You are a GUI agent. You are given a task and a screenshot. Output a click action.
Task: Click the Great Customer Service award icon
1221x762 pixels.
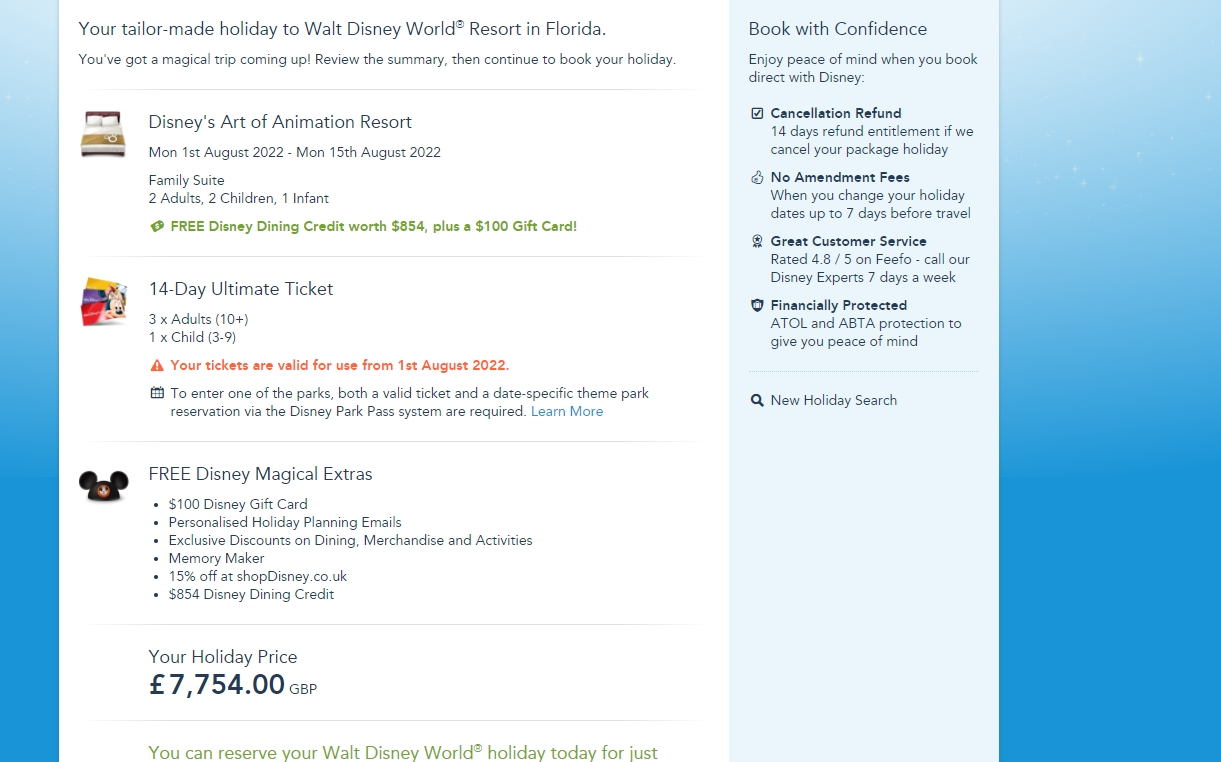pyautogui.click(x=757, y=241)
